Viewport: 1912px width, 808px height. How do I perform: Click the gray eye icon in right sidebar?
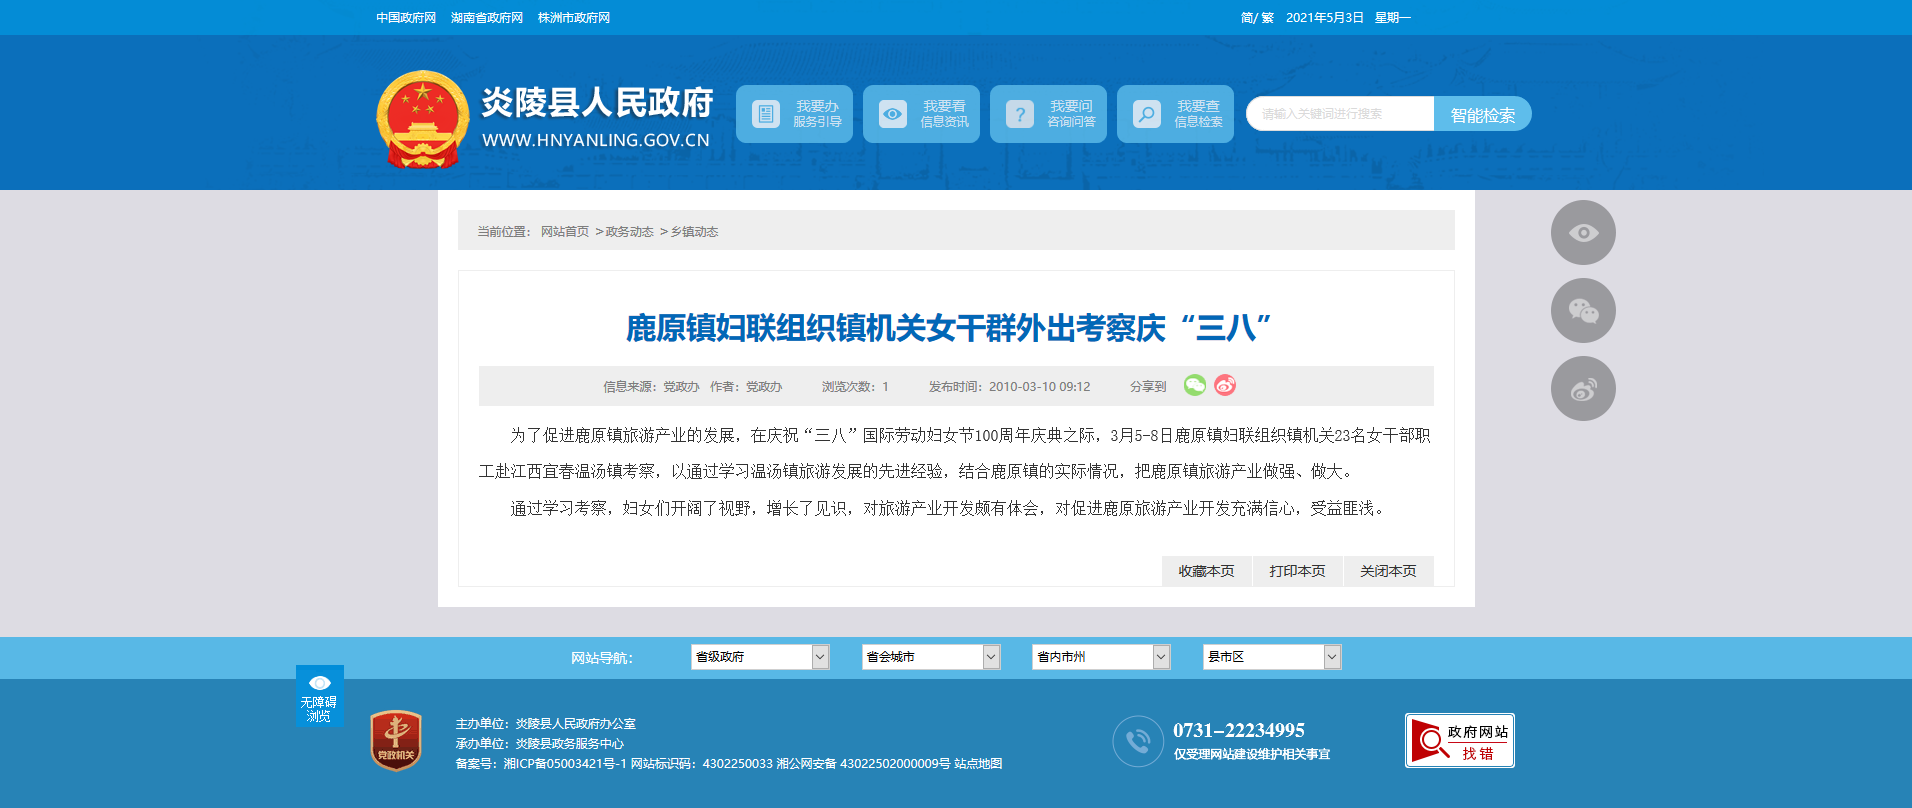1582,233
